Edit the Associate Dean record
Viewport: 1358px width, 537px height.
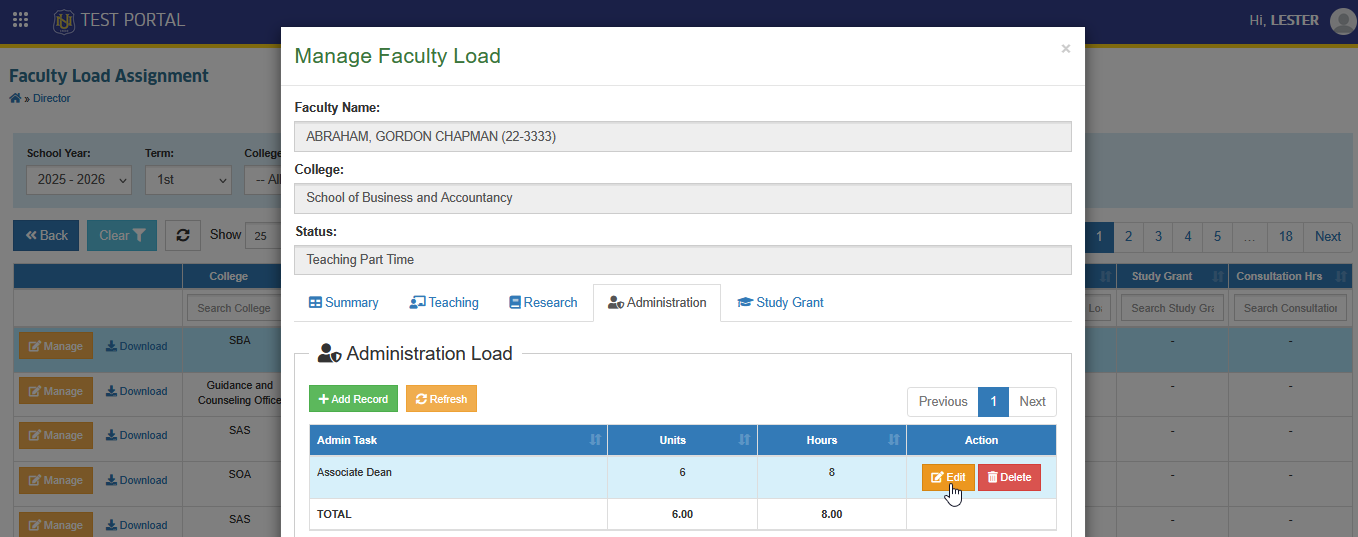[x=948, y=478]
